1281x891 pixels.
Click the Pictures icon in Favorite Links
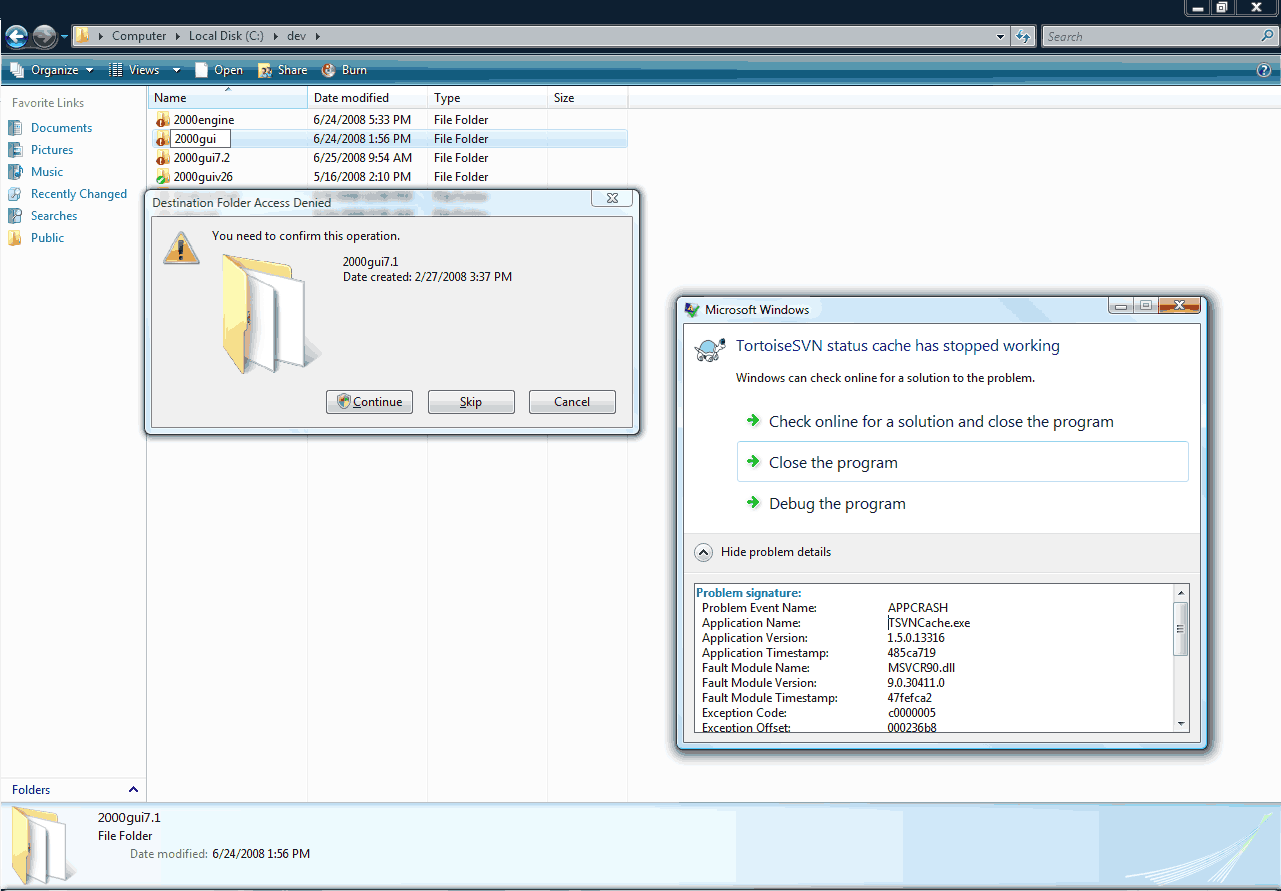[x=14, y=150]
